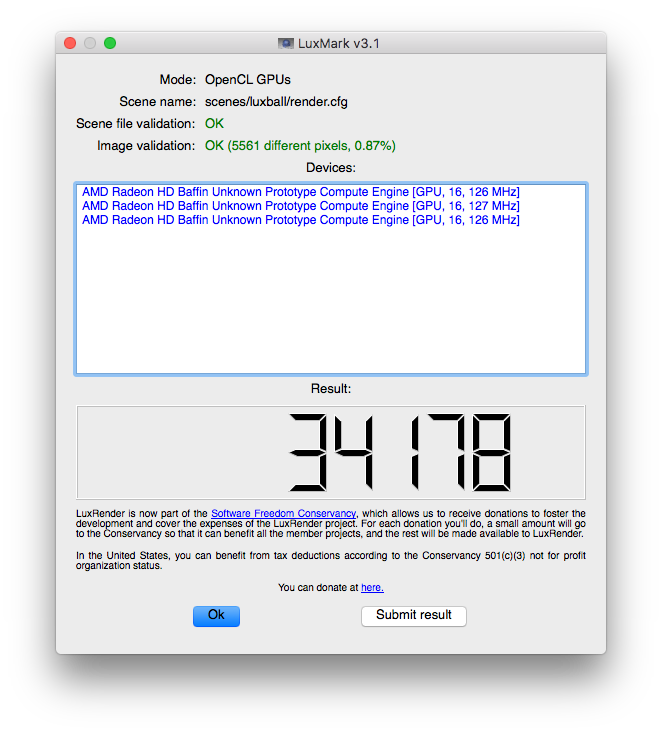Open the Software Freedom Conservancy link

(x=284, y=514)
